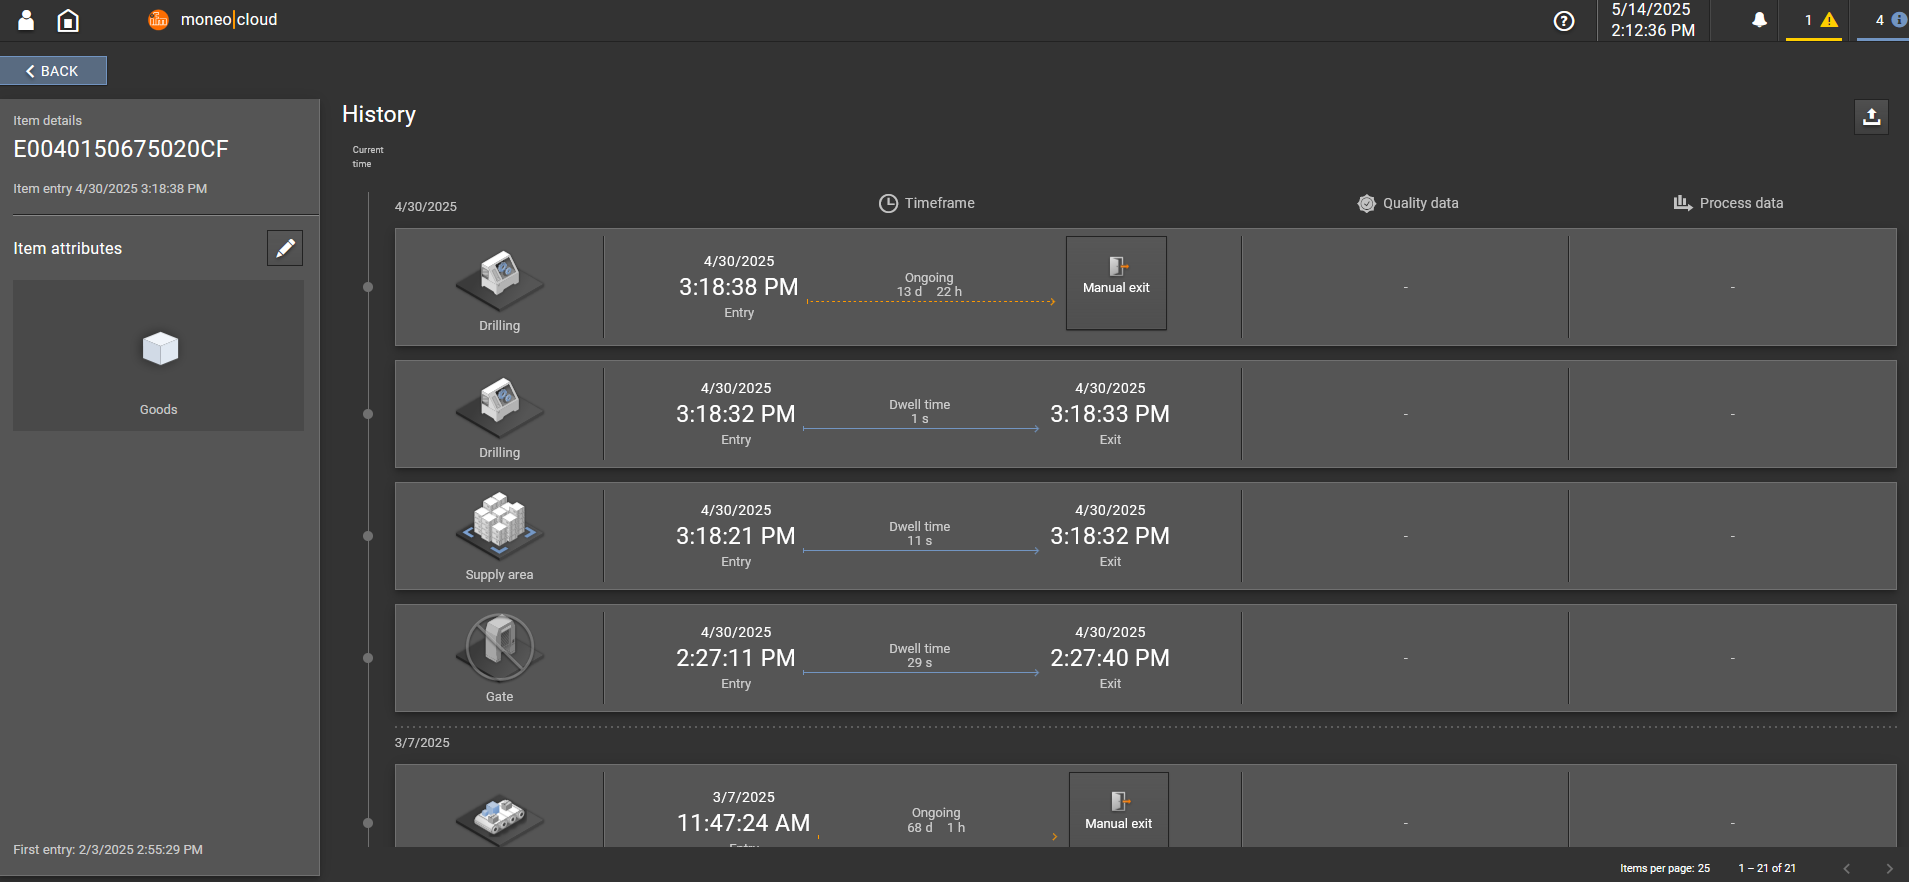Click Manual exit for 4/30/2025 Drilling entry
The width and height of the screenshot is (1909, 882).
(x=1116, y=283)
